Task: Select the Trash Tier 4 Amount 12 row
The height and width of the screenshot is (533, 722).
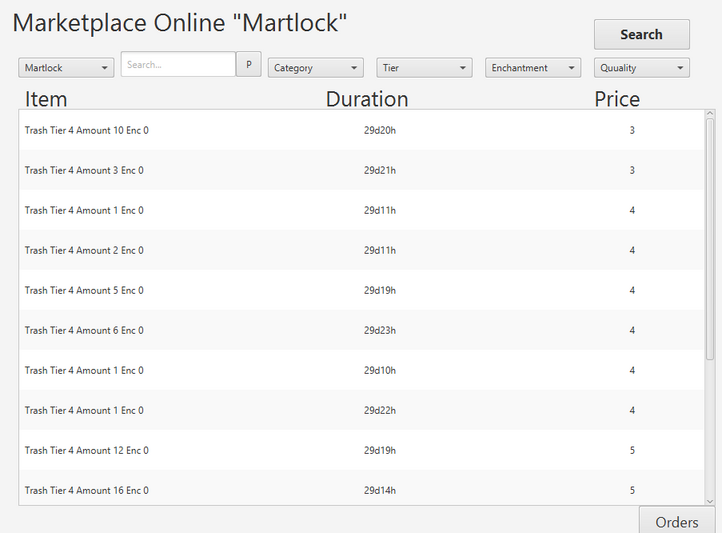Action: click(x=361, y=451)
